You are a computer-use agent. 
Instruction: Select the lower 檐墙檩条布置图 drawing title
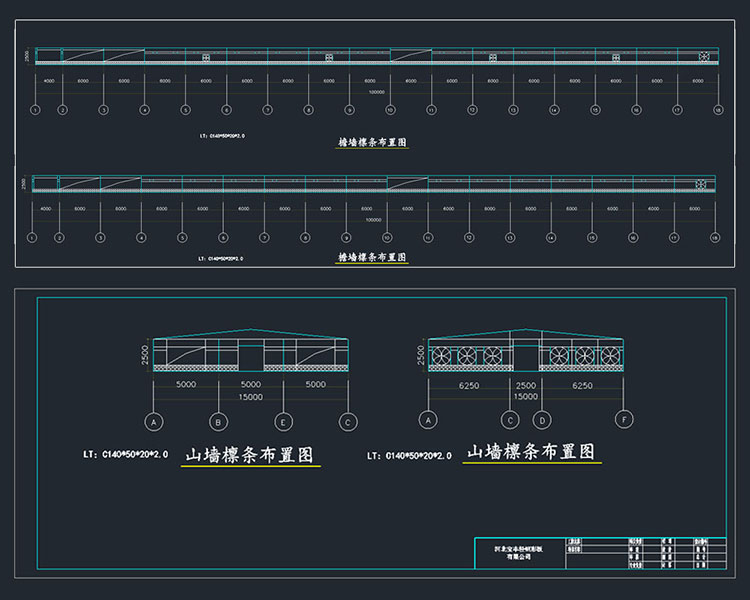tap(373, 257)
